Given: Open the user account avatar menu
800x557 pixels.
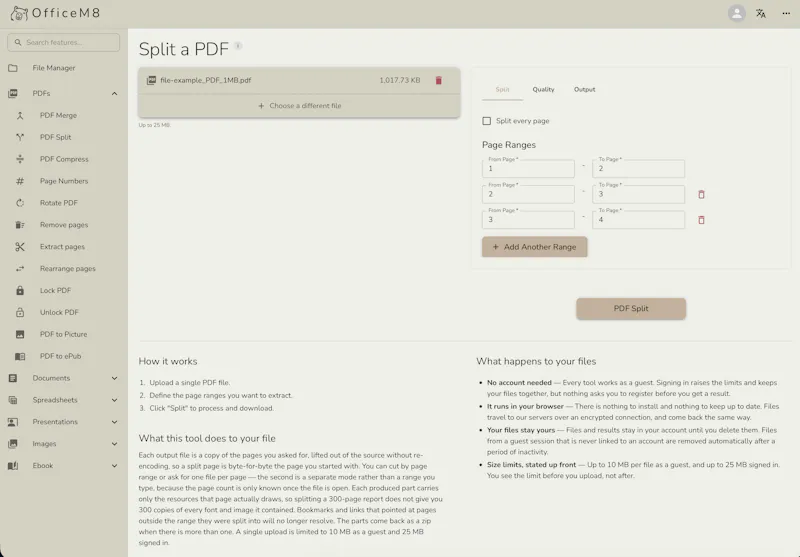Looking at the screenshot, I should (736, 14).
